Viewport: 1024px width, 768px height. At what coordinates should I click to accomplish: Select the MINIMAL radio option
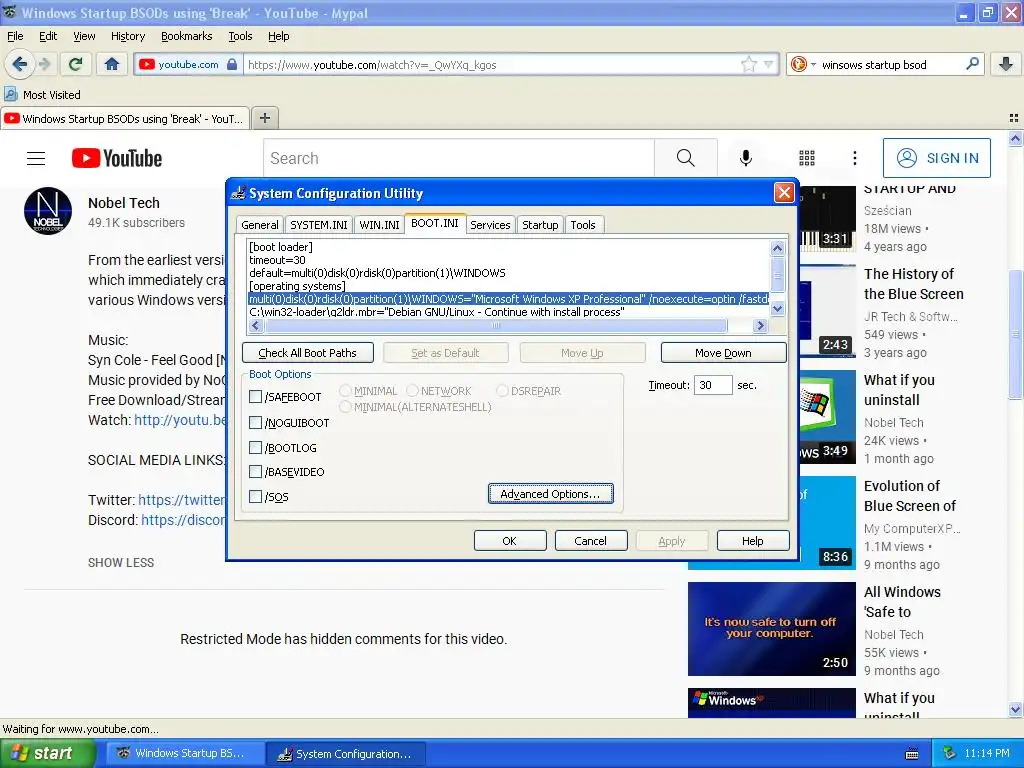345,391
